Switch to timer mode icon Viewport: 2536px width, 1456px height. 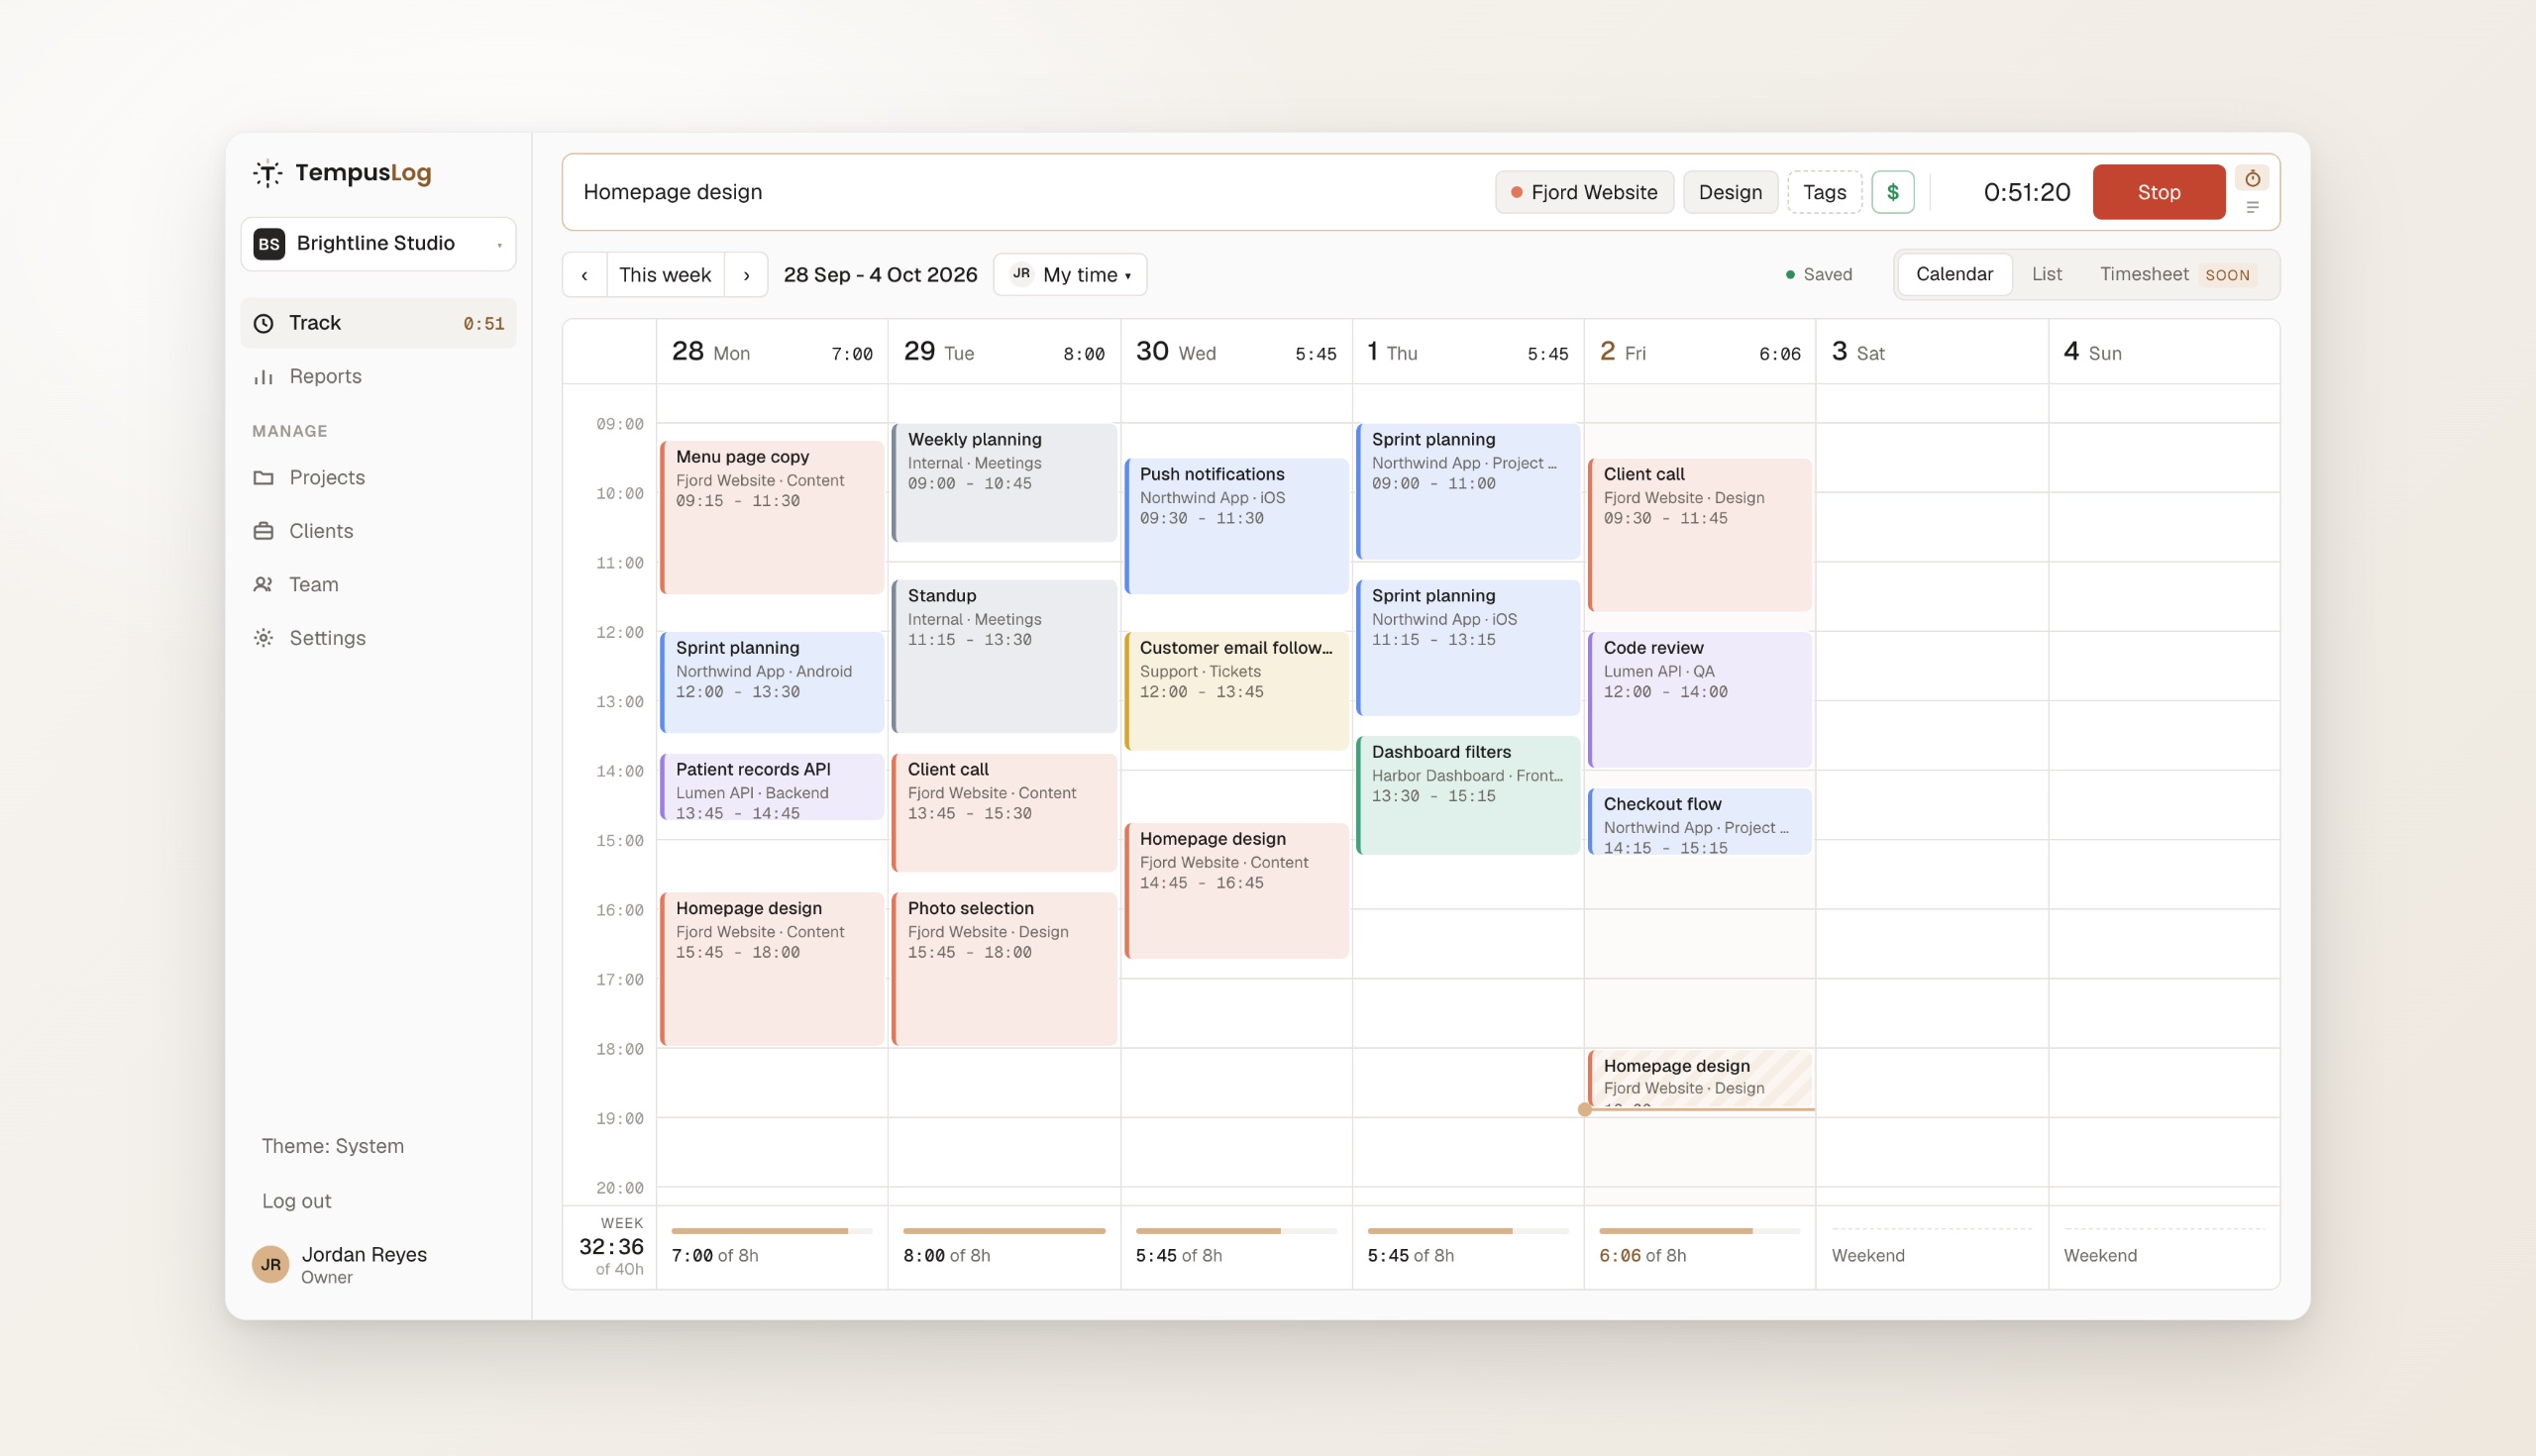point(2252,178)
